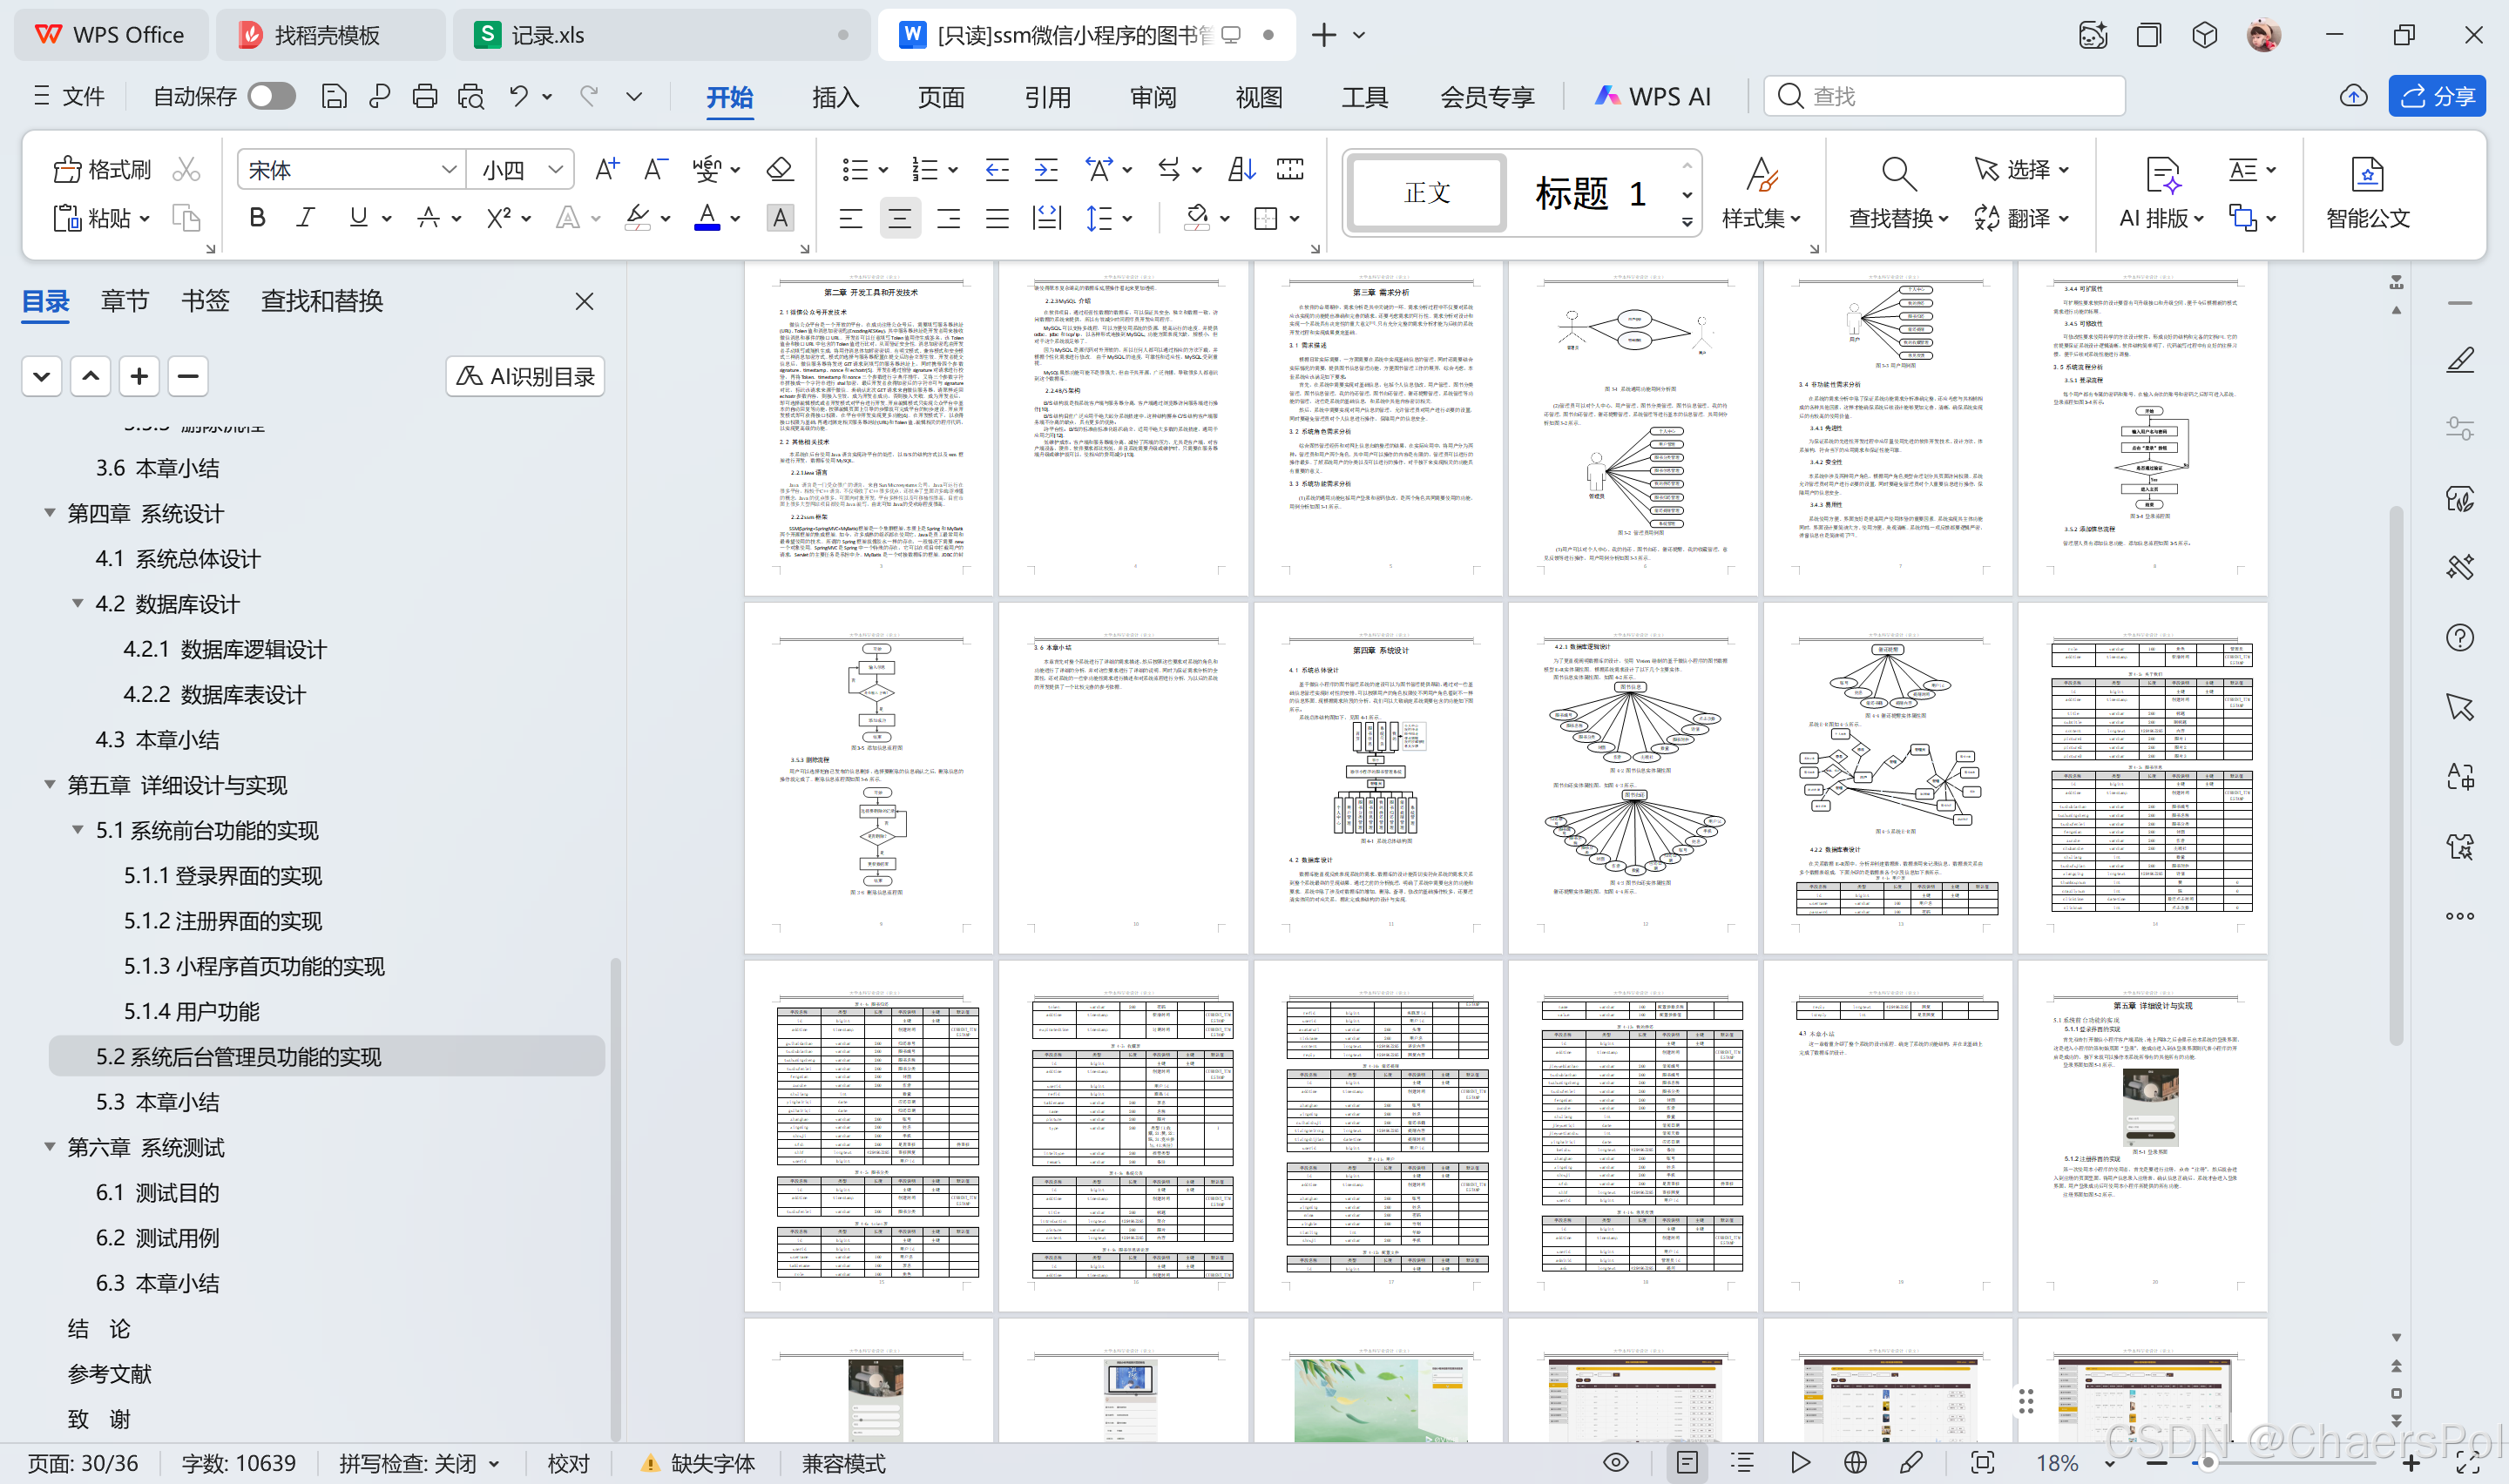The height and width of the screenshot is (1484, 2509).
Task: Click the Print Preview icon
Action: (471, 96)
